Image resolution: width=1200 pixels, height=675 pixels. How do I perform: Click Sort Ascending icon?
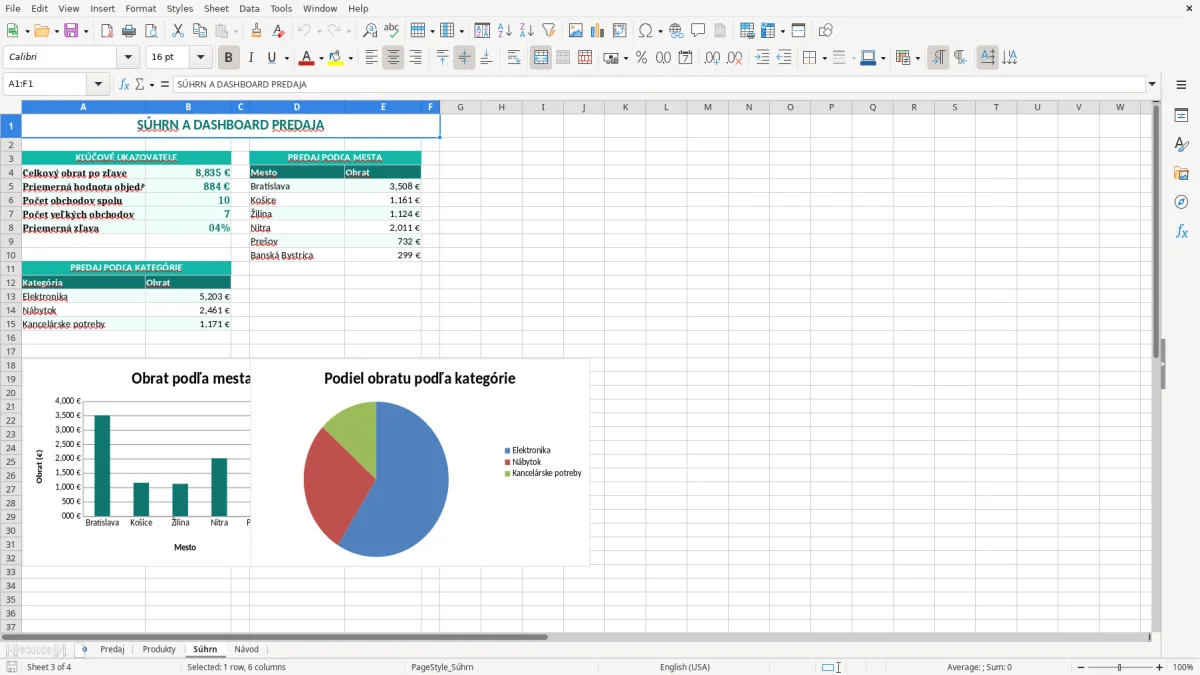[505, 31]
